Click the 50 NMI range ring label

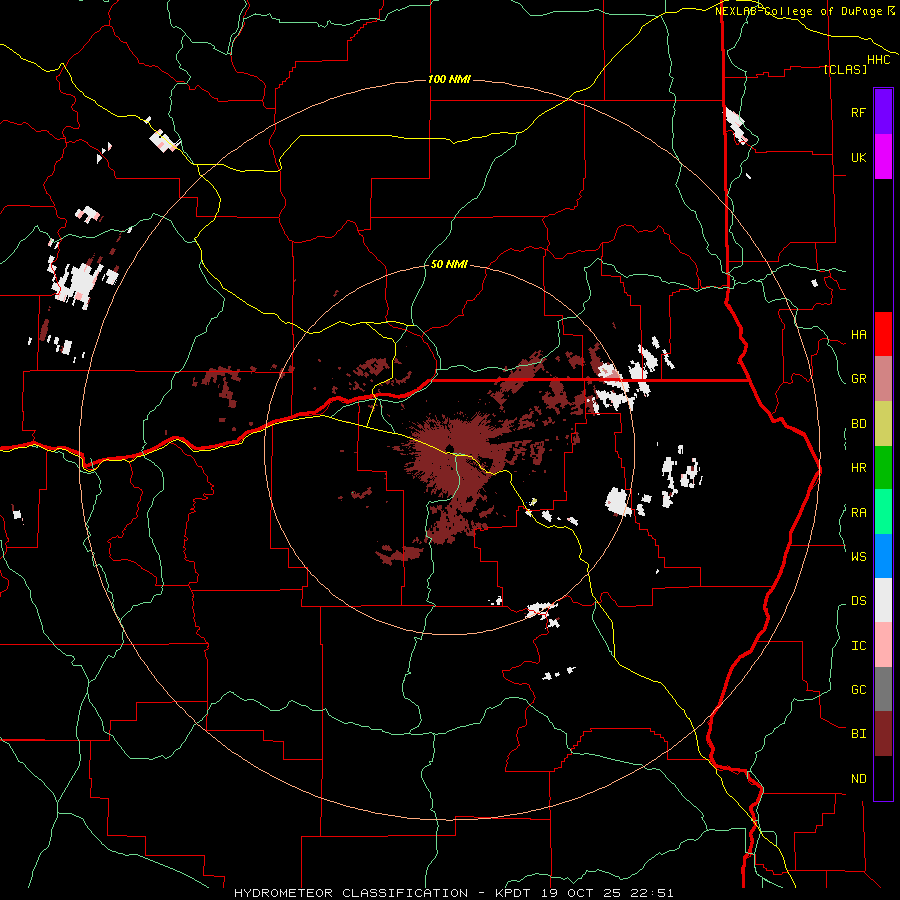pyautogui.click(x=449, y=264)
